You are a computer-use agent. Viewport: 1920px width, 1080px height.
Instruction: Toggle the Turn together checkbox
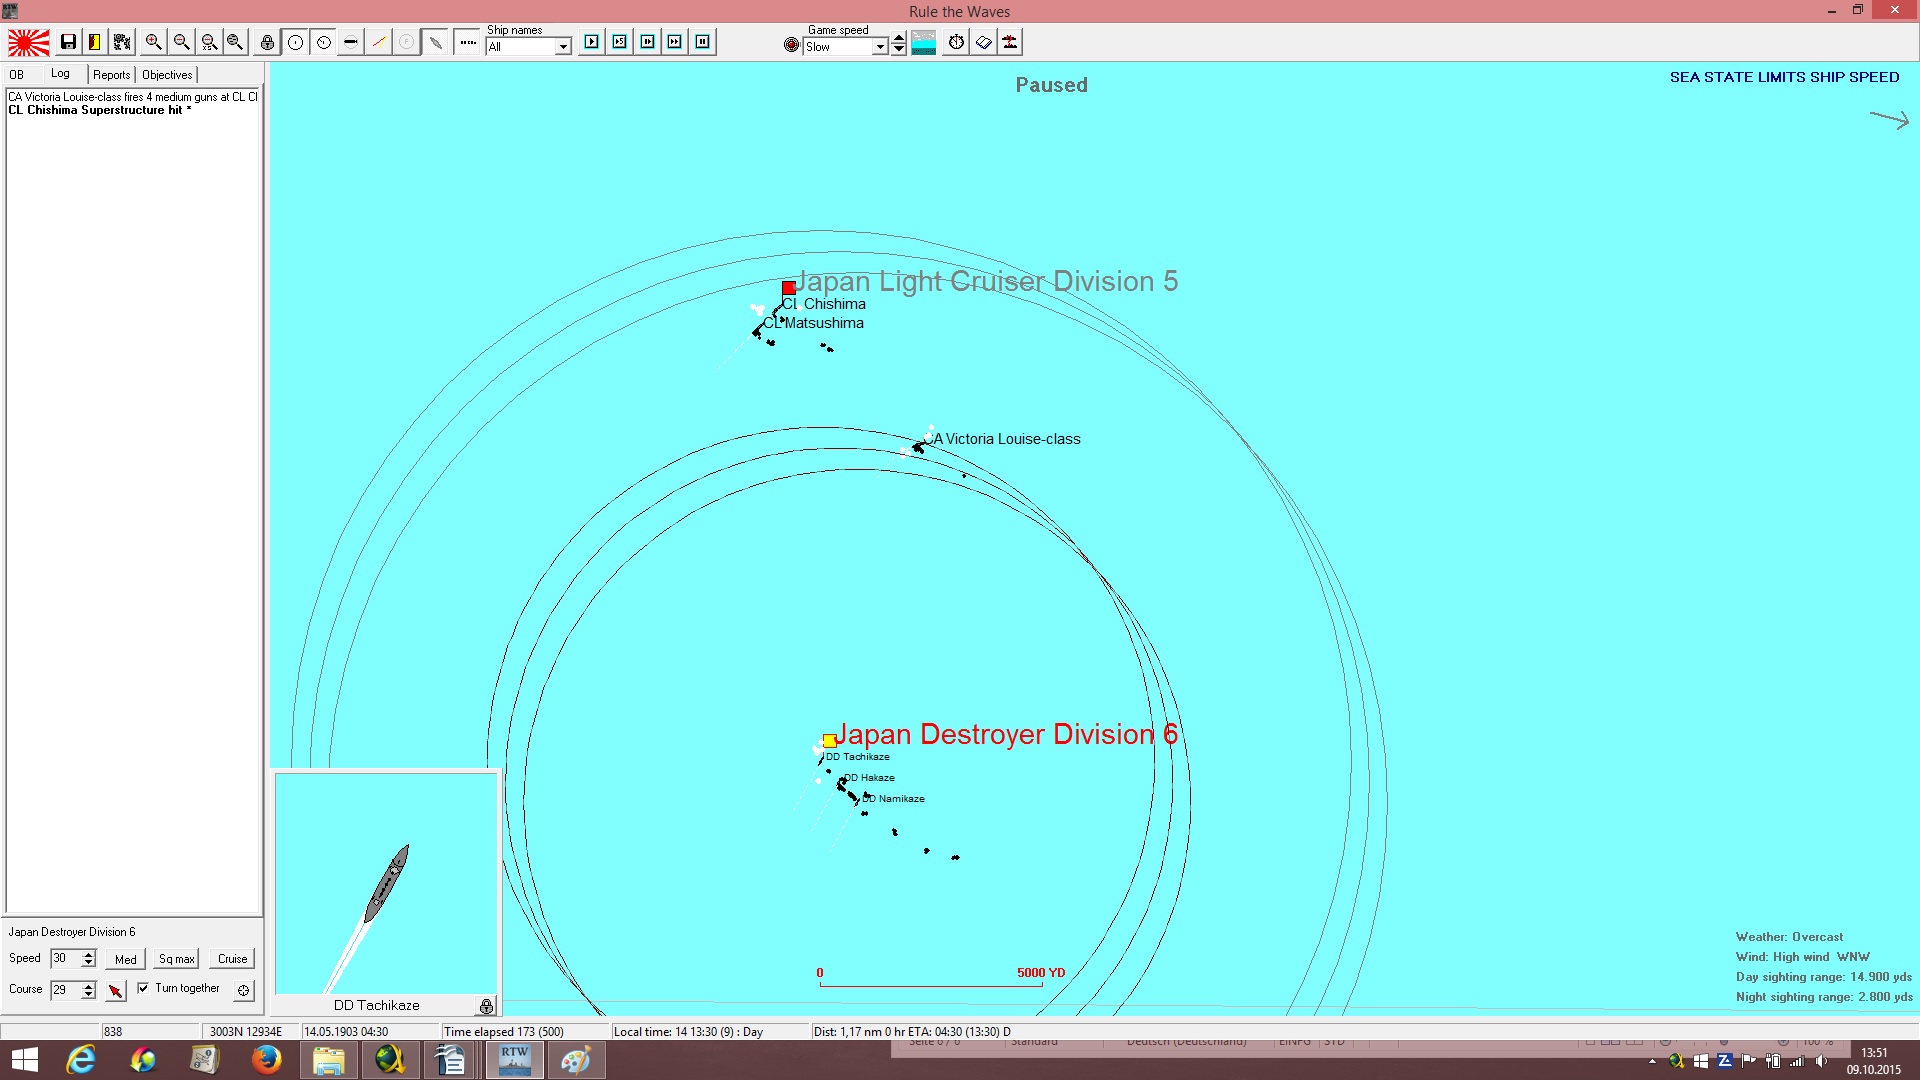143,988
